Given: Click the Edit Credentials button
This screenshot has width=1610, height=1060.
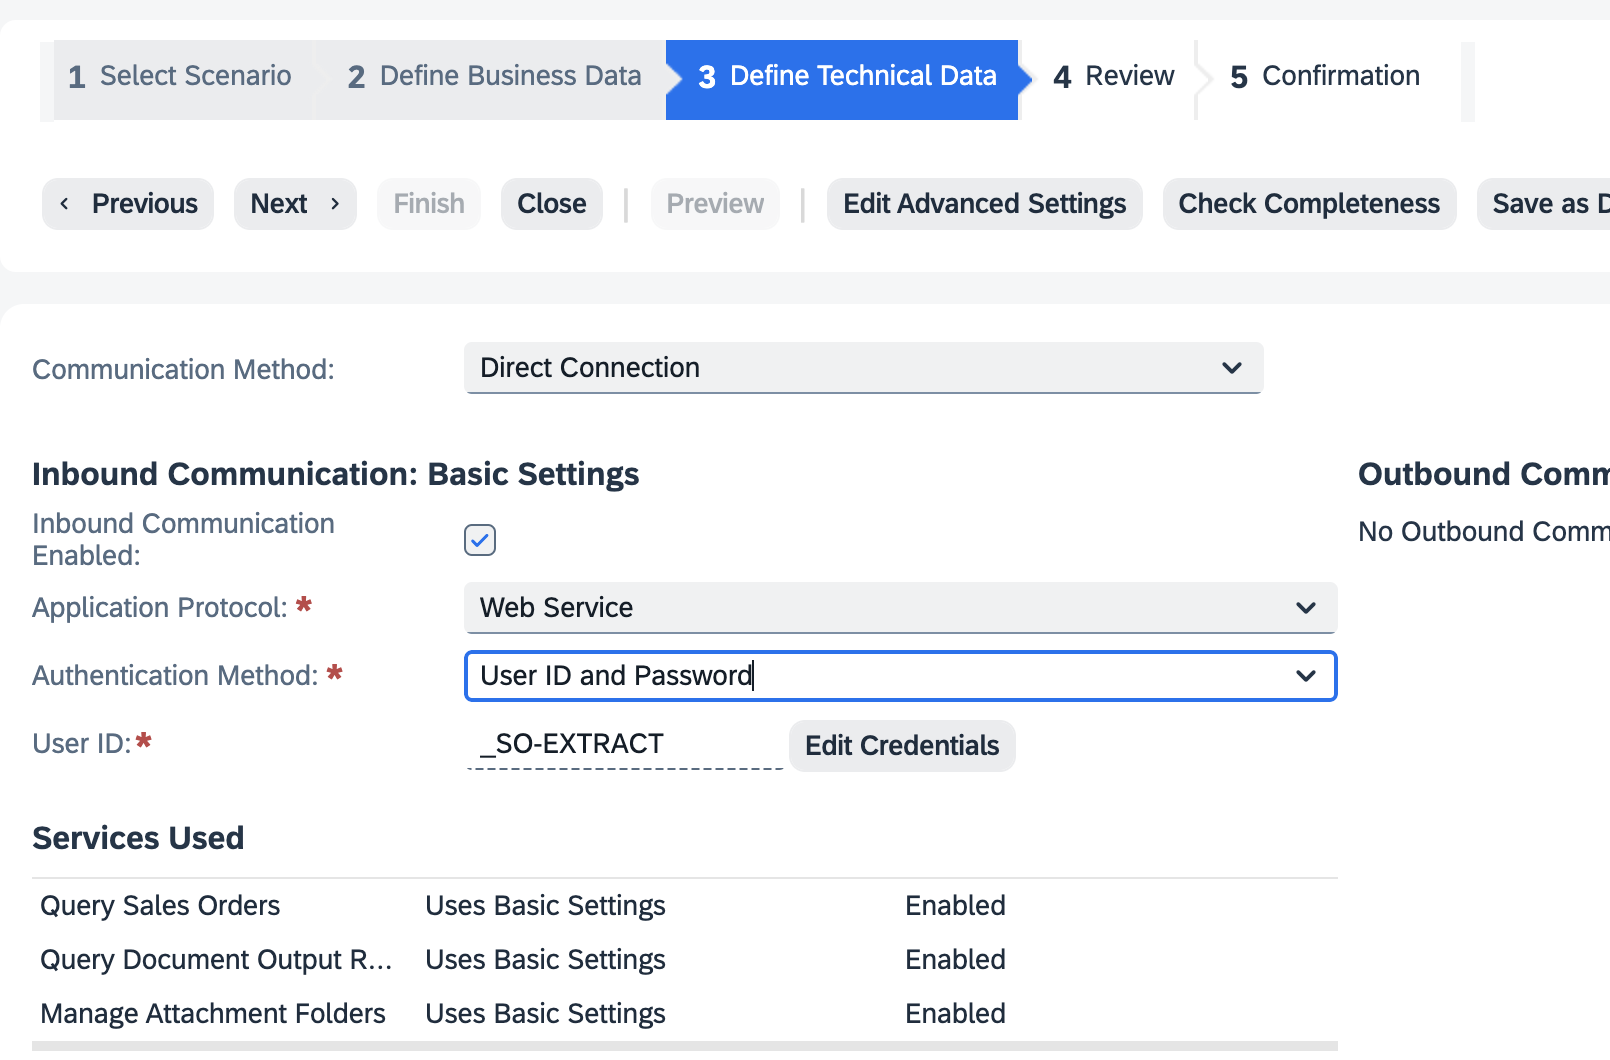Looking at the screenshot, I should click(x=901, y=745).
